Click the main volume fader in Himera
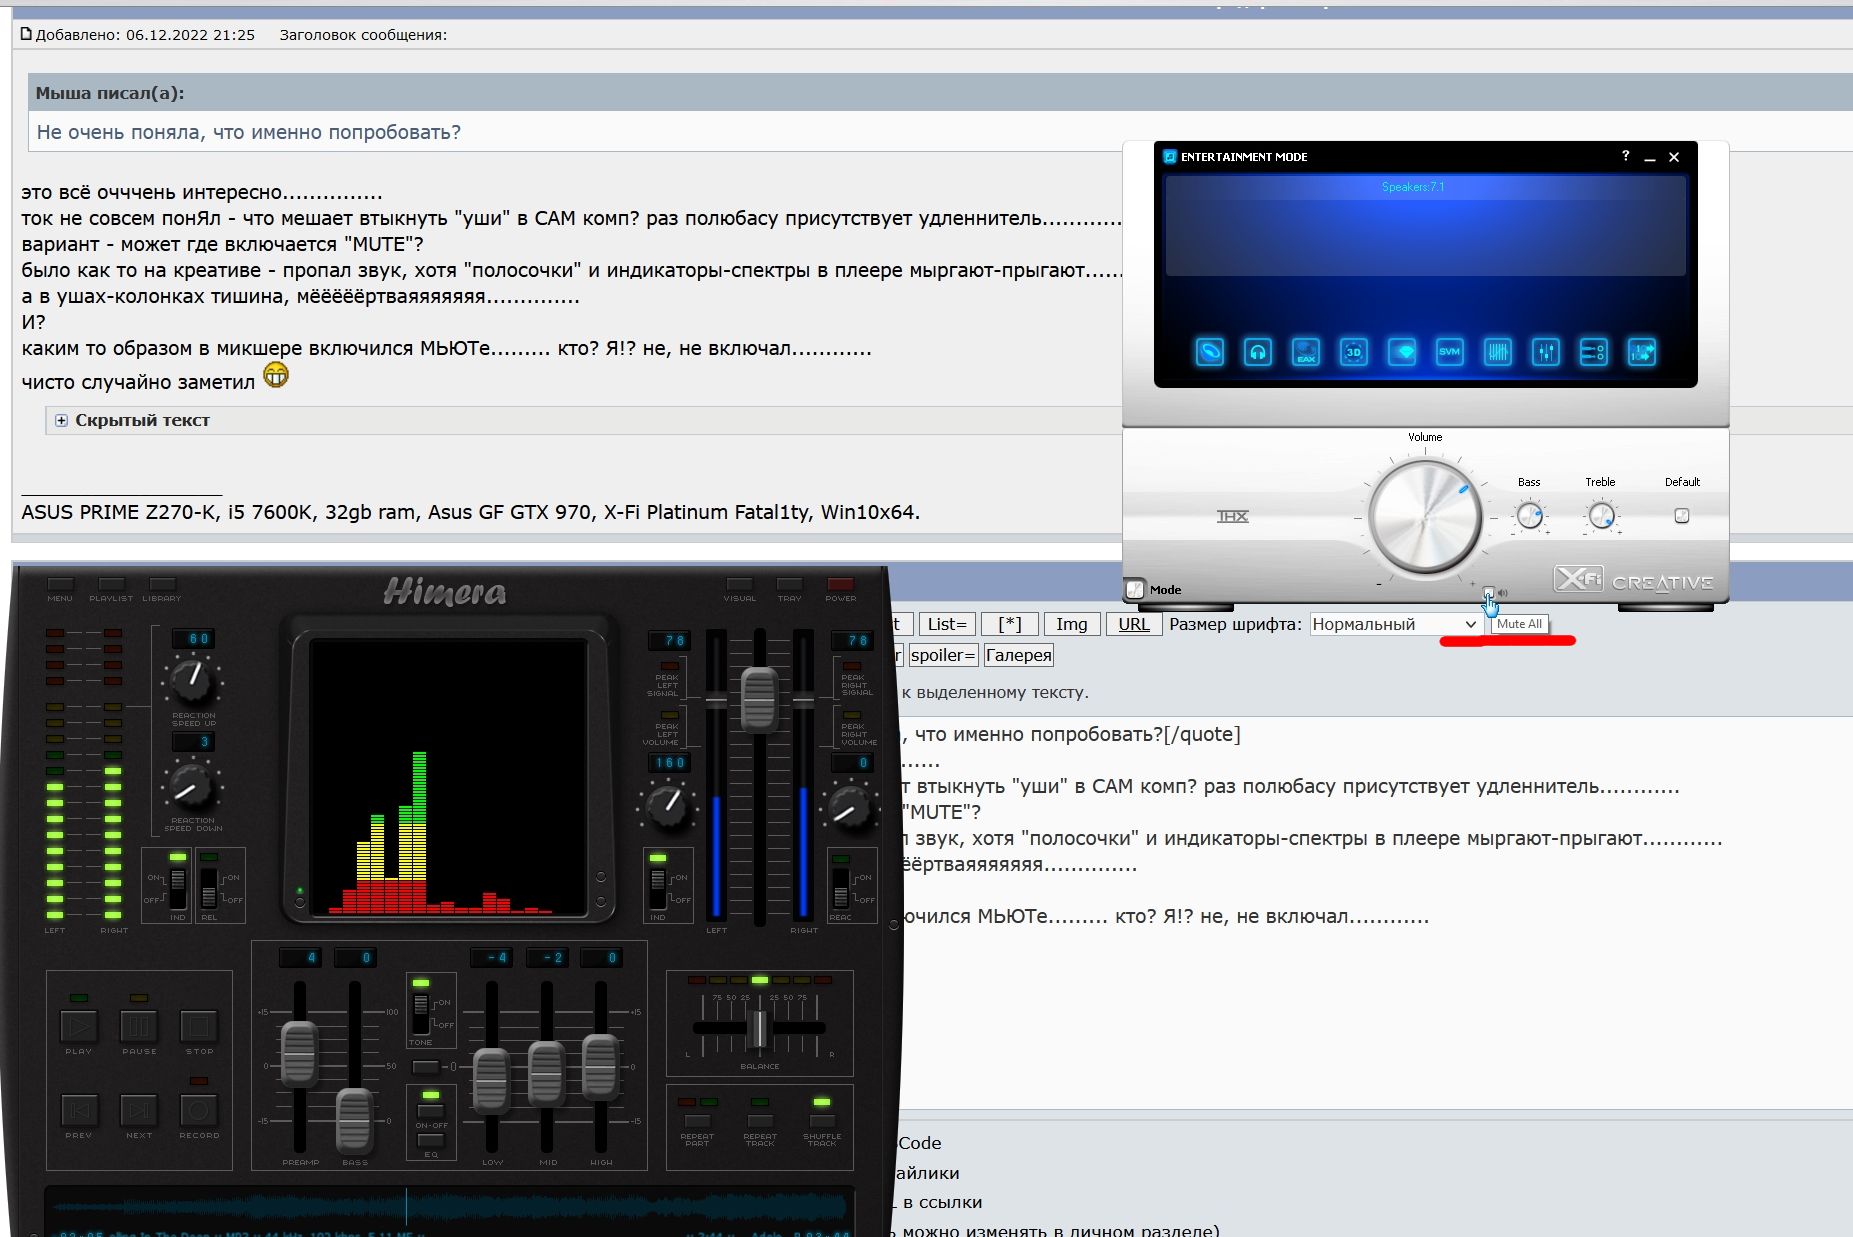Screen dimensions: 1853x1237 [x=759, y=698]
